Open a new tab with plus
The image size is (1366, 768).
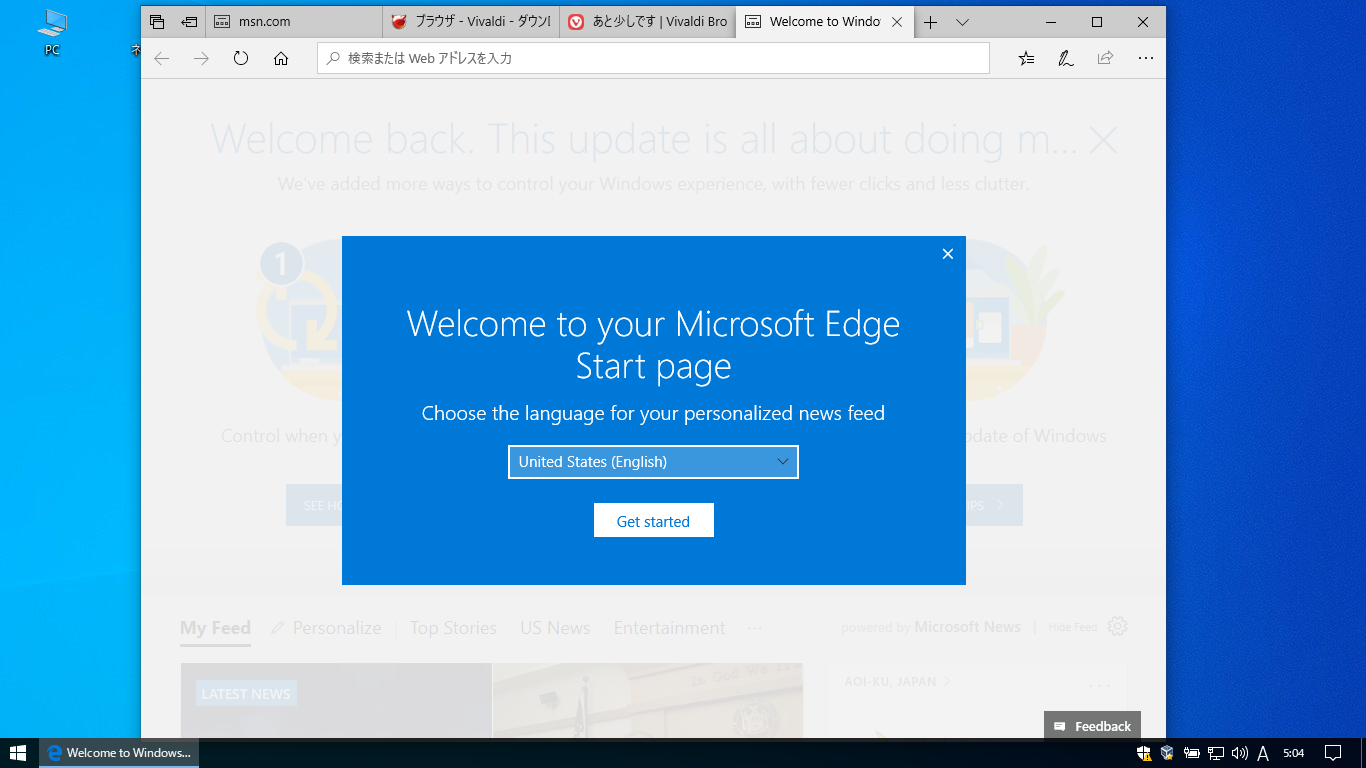coord(931,22)
